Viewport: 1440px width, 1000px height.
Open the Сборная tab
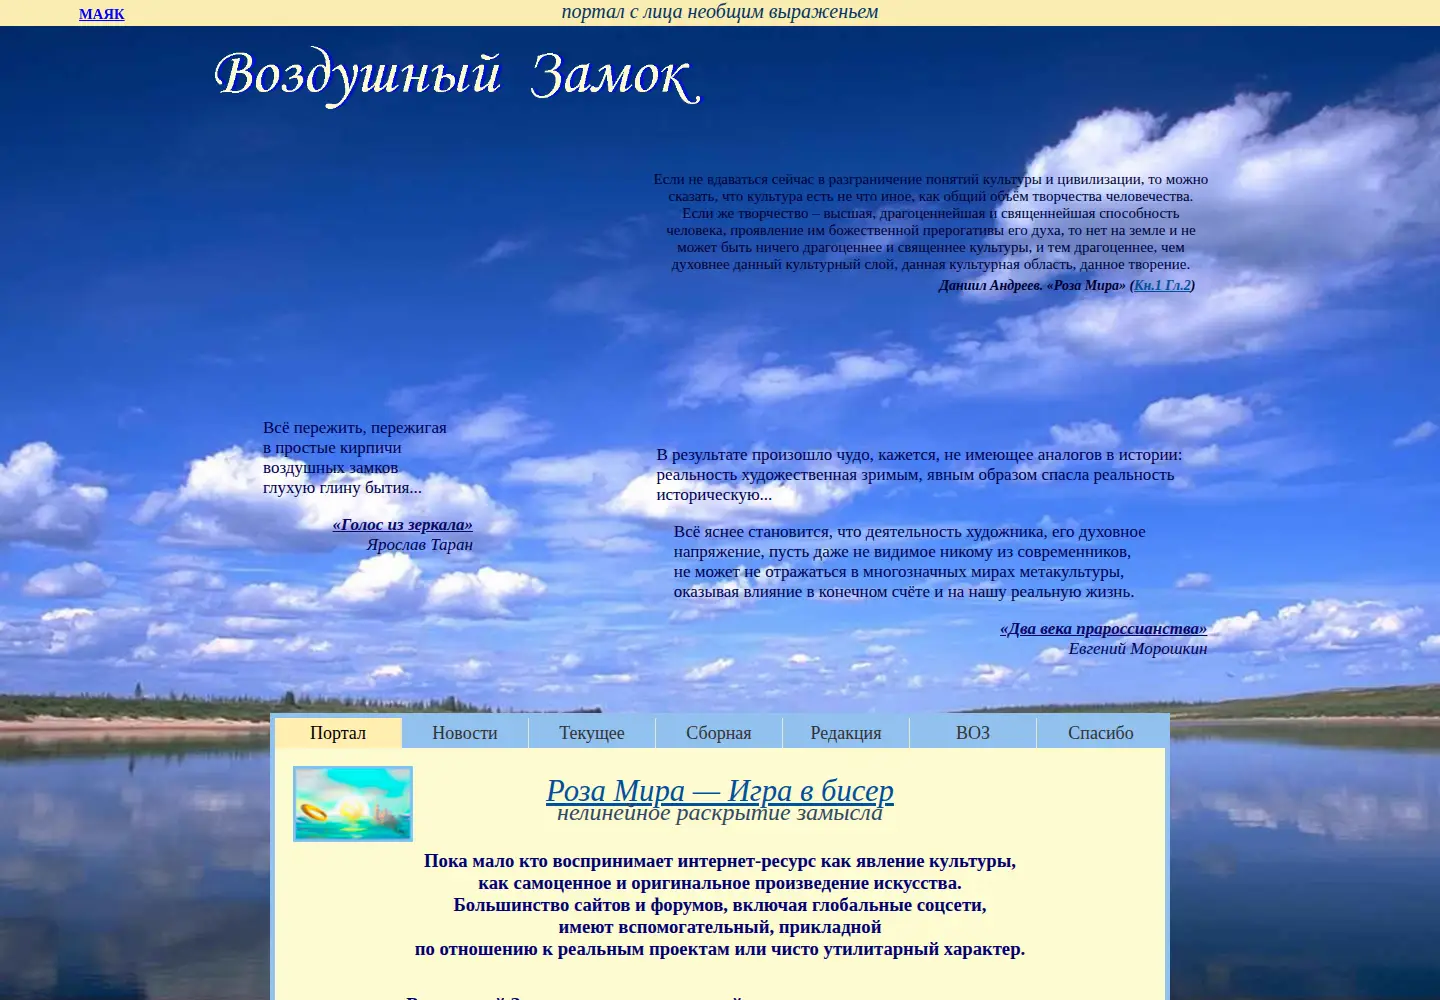coord(719,733)
